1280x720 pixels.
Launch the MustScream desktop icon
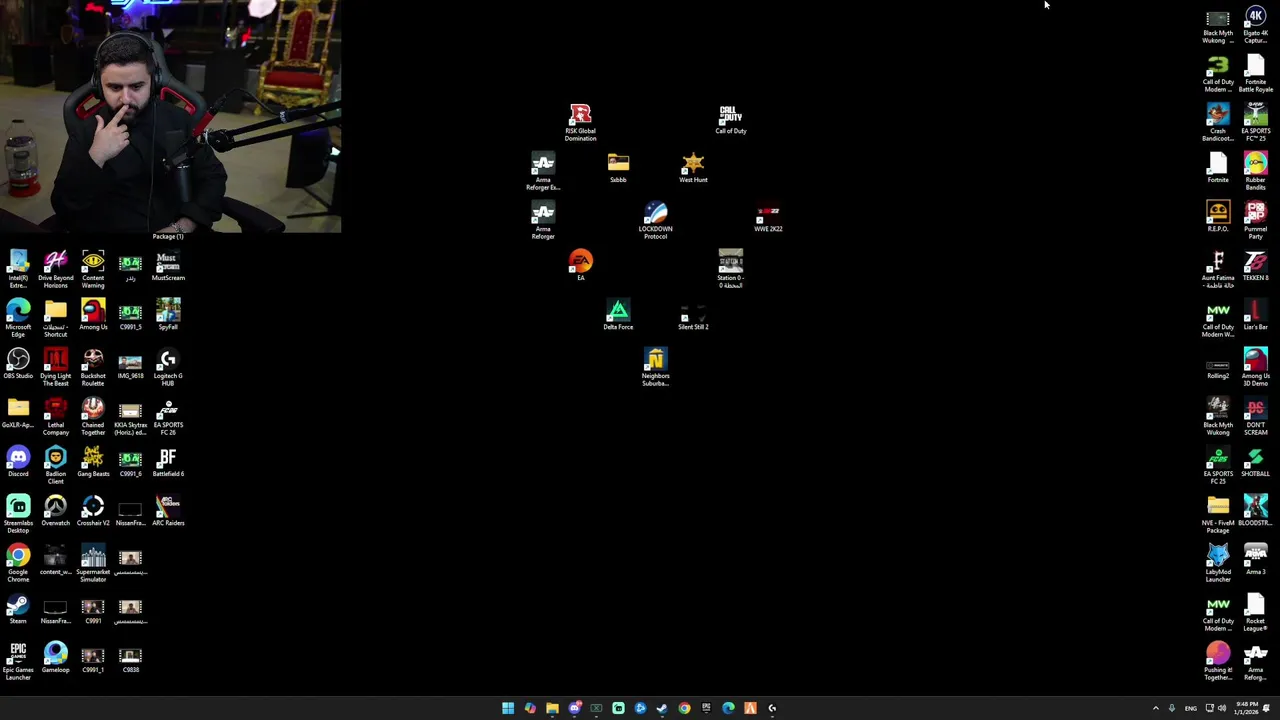[x=168, y=266]
